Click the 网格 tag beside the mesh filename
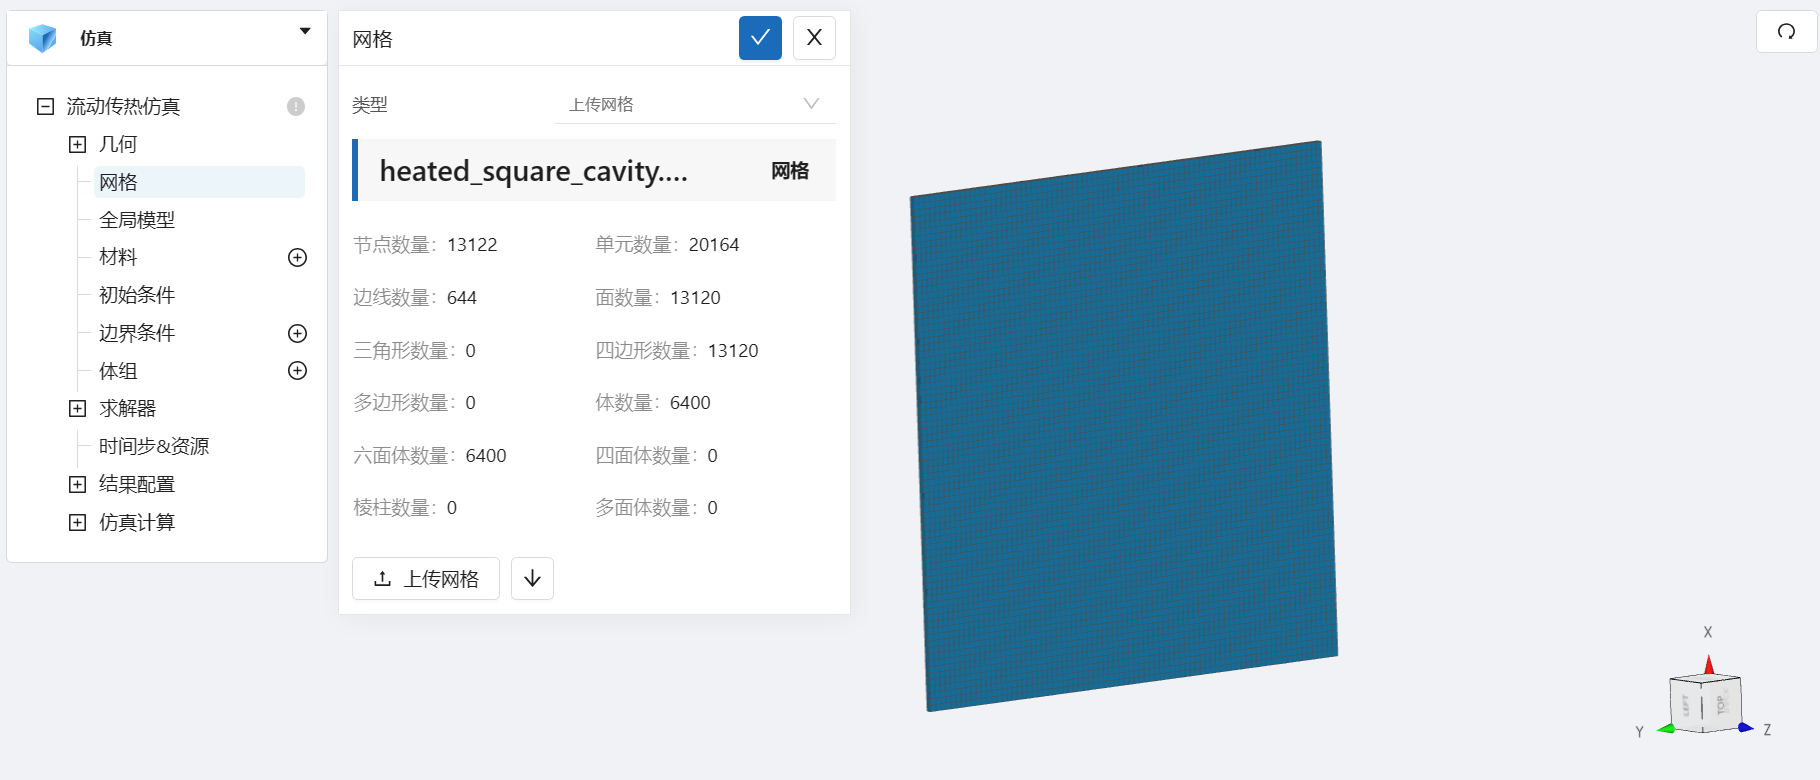The image size is (1820, 780). click(790, 171)
